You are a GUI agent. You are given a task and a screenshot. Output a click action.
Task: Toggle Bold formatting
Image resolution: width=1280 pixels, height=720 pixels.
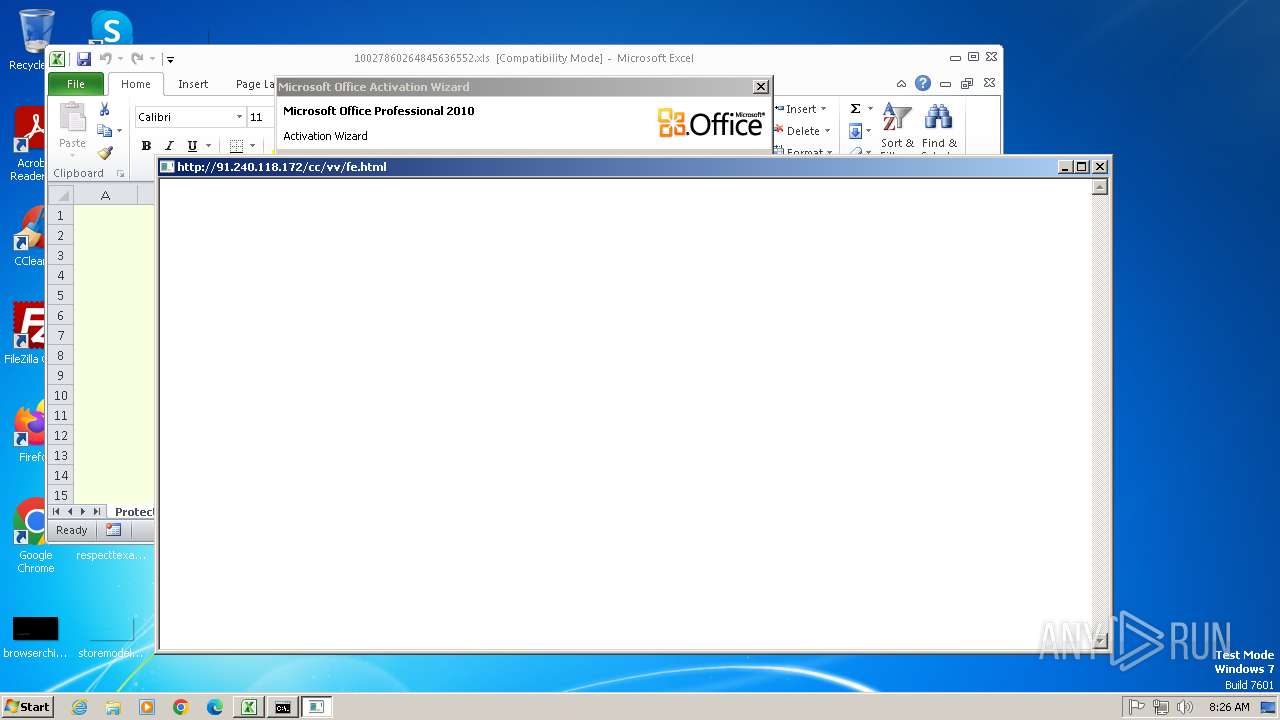click(146, 146)
